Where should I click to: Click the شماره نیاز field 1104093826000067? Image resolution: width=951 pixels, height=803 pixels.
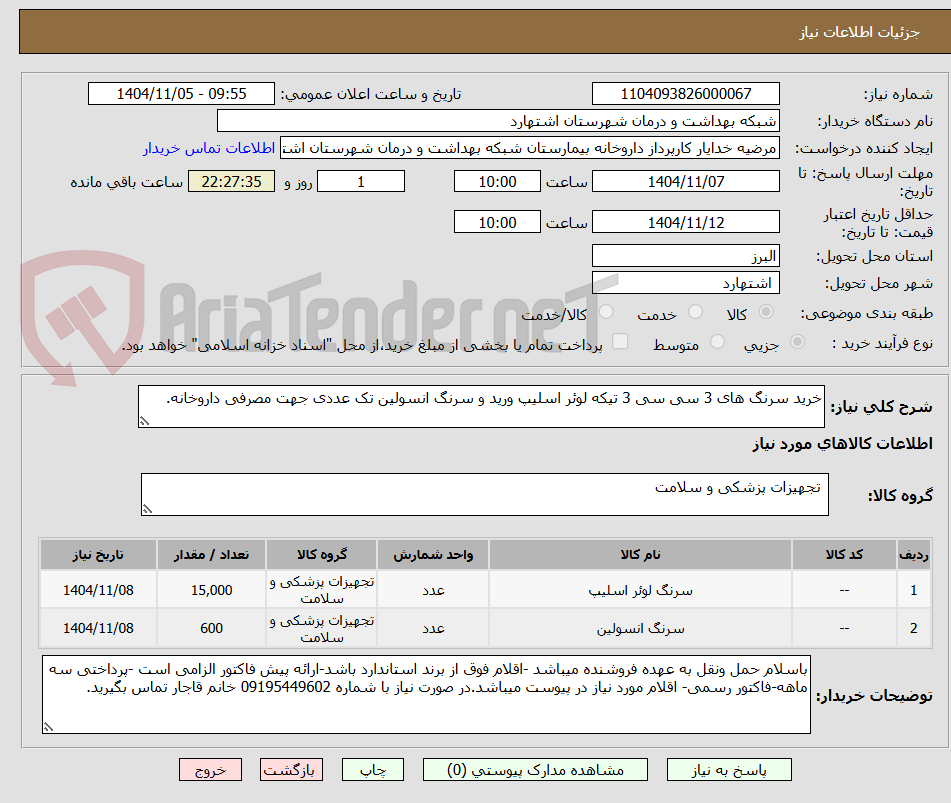pyautogui.click(x=685, y=94)
